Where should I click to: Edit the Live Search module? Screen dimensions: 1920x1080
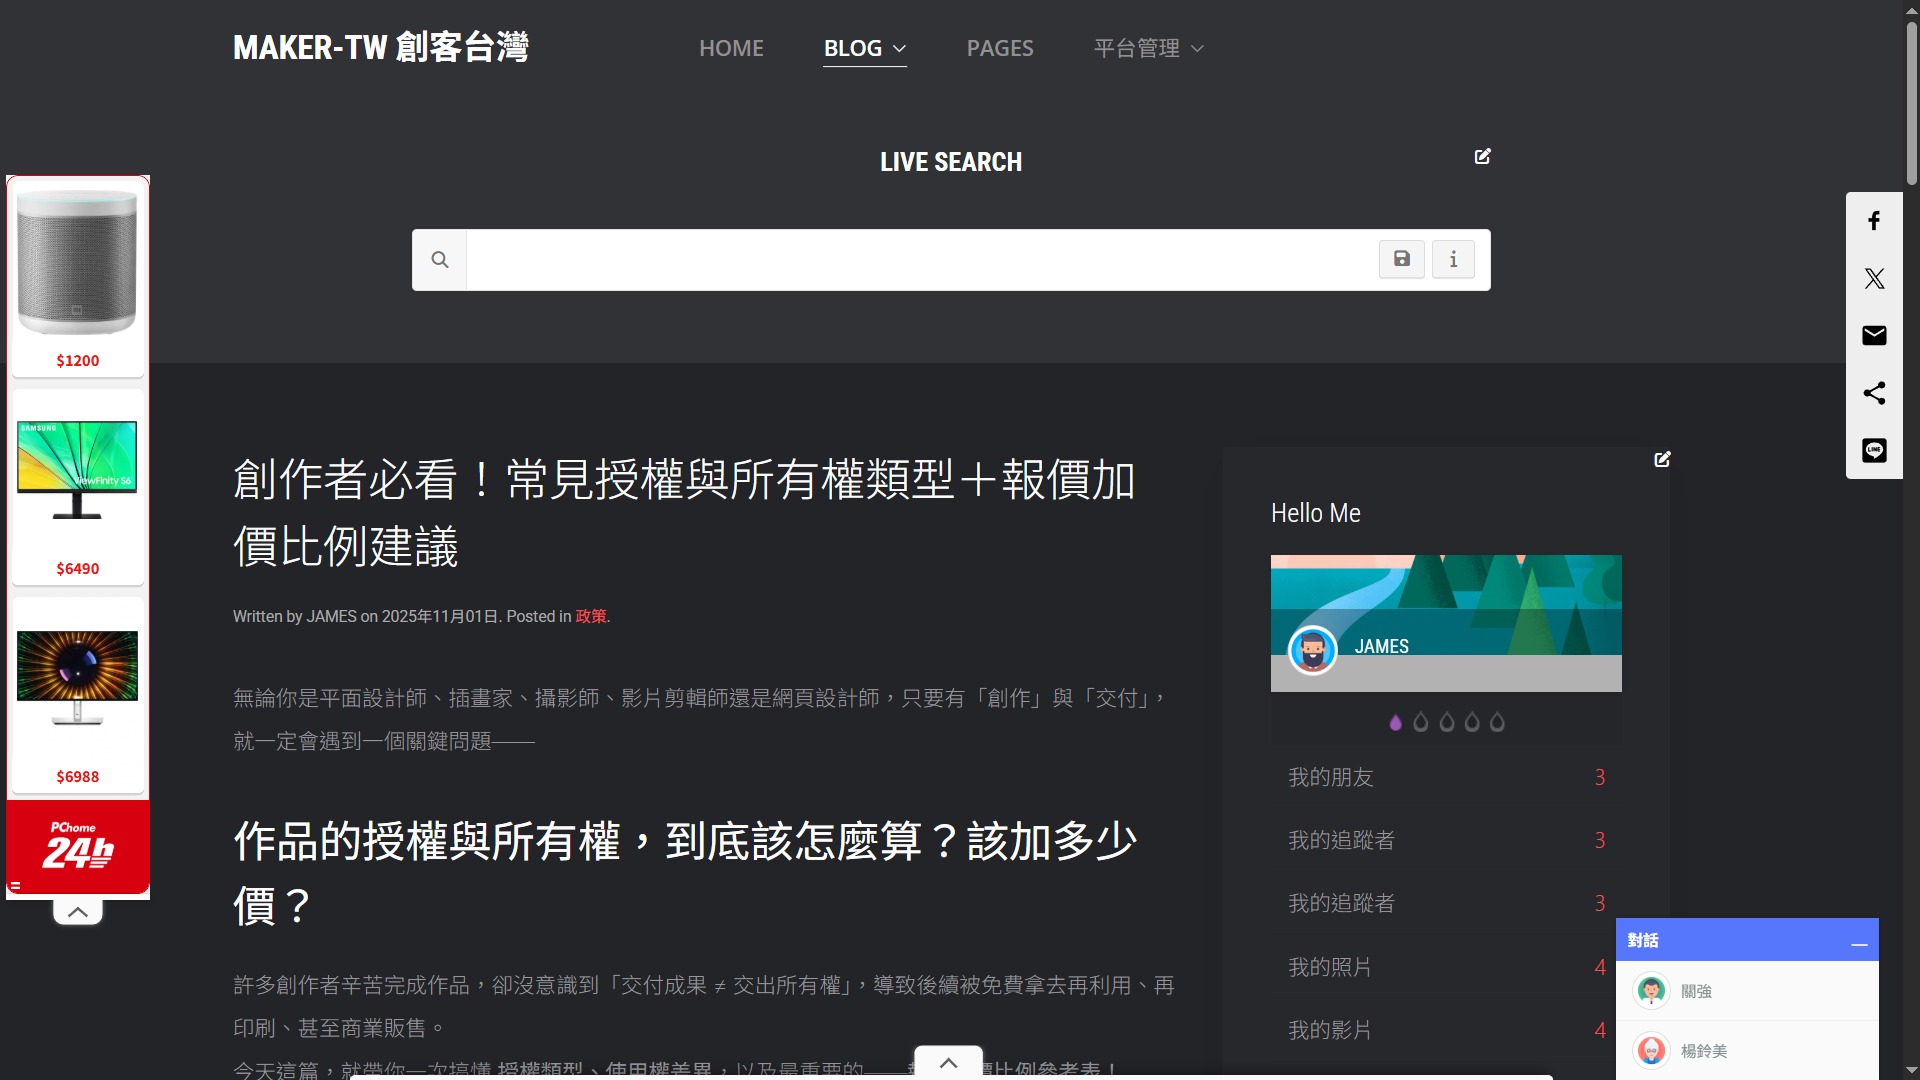coord(1483,156)
